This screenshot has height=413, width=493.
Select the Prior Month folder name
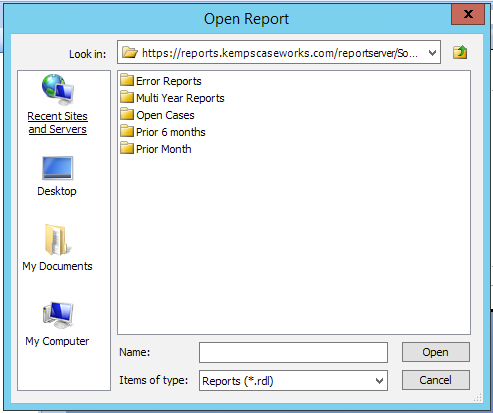(x=164, y=149)
